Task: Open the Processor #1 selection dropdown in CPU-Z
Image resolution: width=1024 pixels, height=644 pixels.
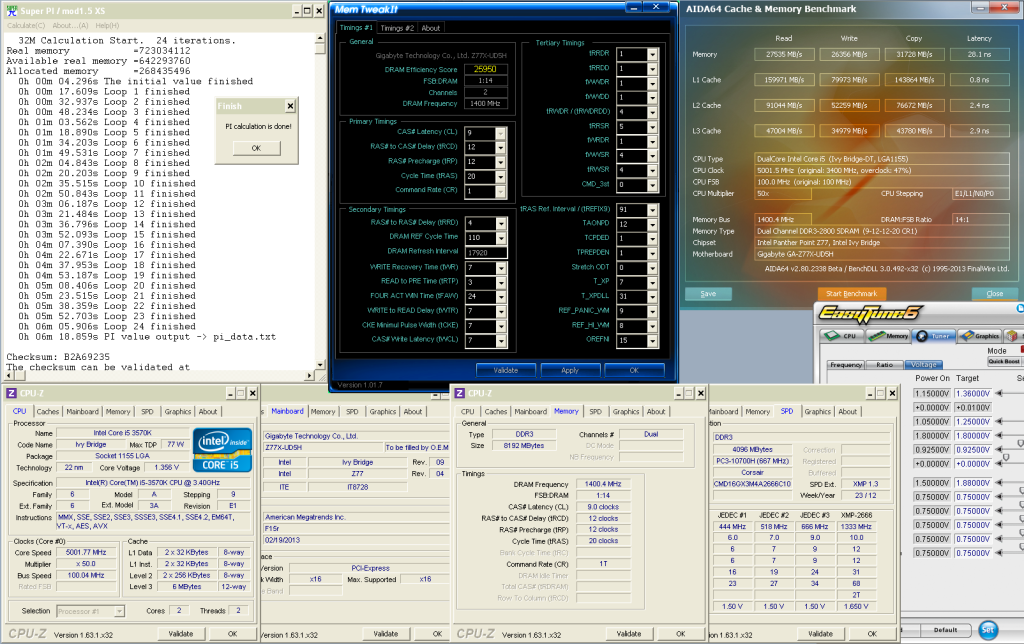Action: tap(120, 611)
